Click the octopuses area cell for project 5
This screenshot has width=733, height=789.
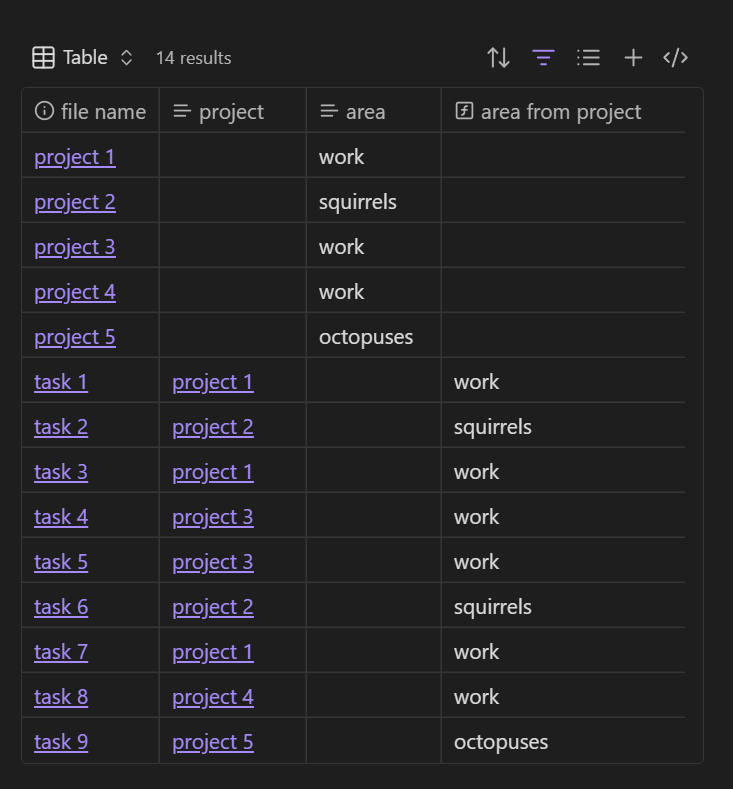coord(366,337)
